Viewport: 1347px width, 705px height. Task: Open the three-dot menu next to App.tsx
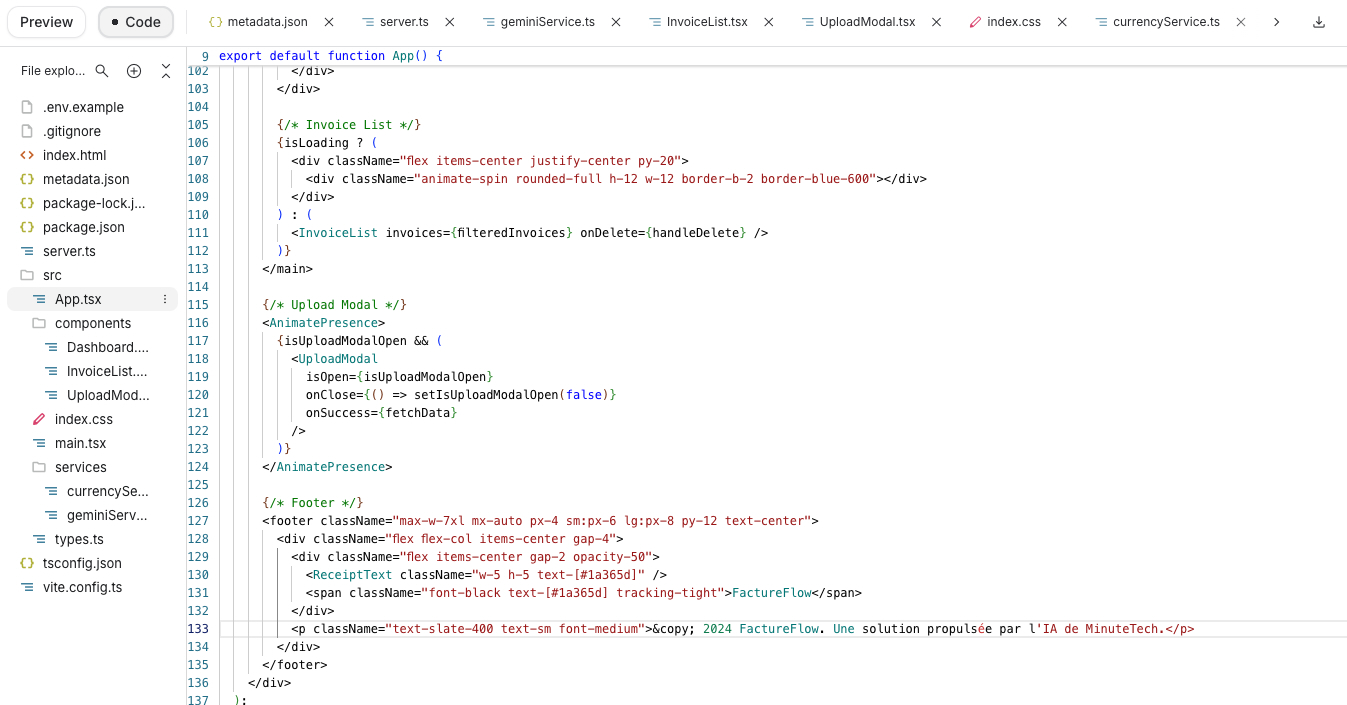[x=165, y=299]
